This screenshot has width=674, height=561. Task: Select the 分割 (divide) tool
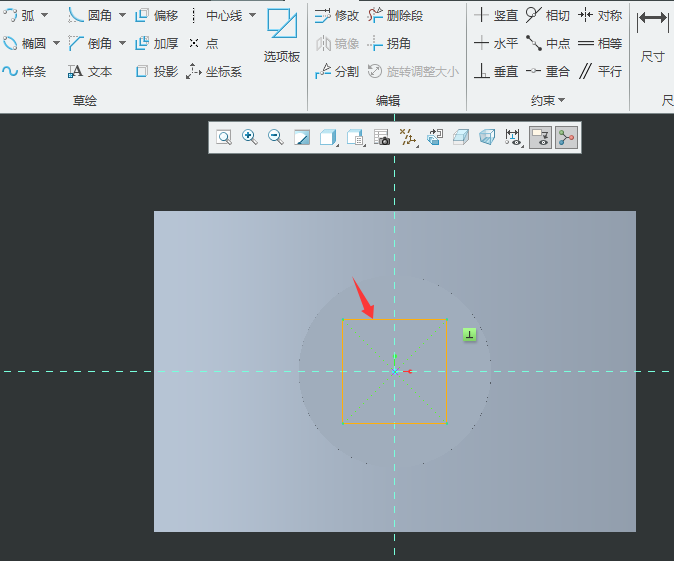(337, 71)
